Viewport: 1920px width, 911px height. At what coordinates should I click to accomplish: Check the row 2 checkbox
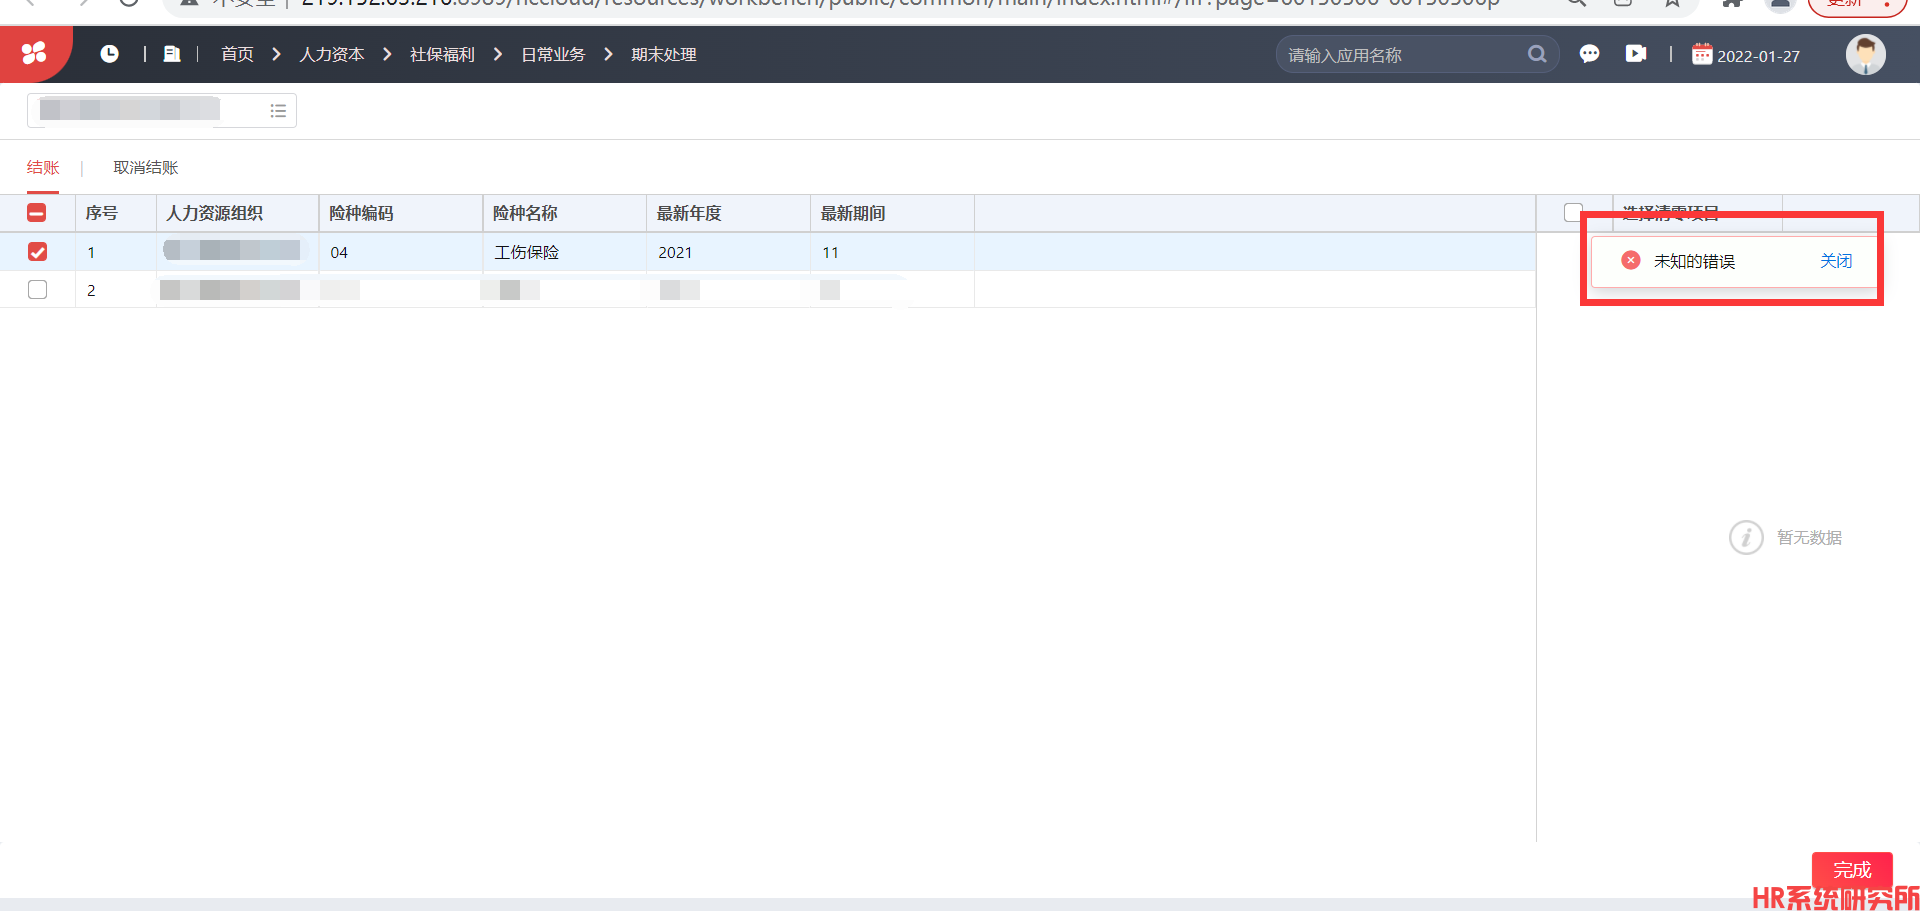click(x=37, y=290)
